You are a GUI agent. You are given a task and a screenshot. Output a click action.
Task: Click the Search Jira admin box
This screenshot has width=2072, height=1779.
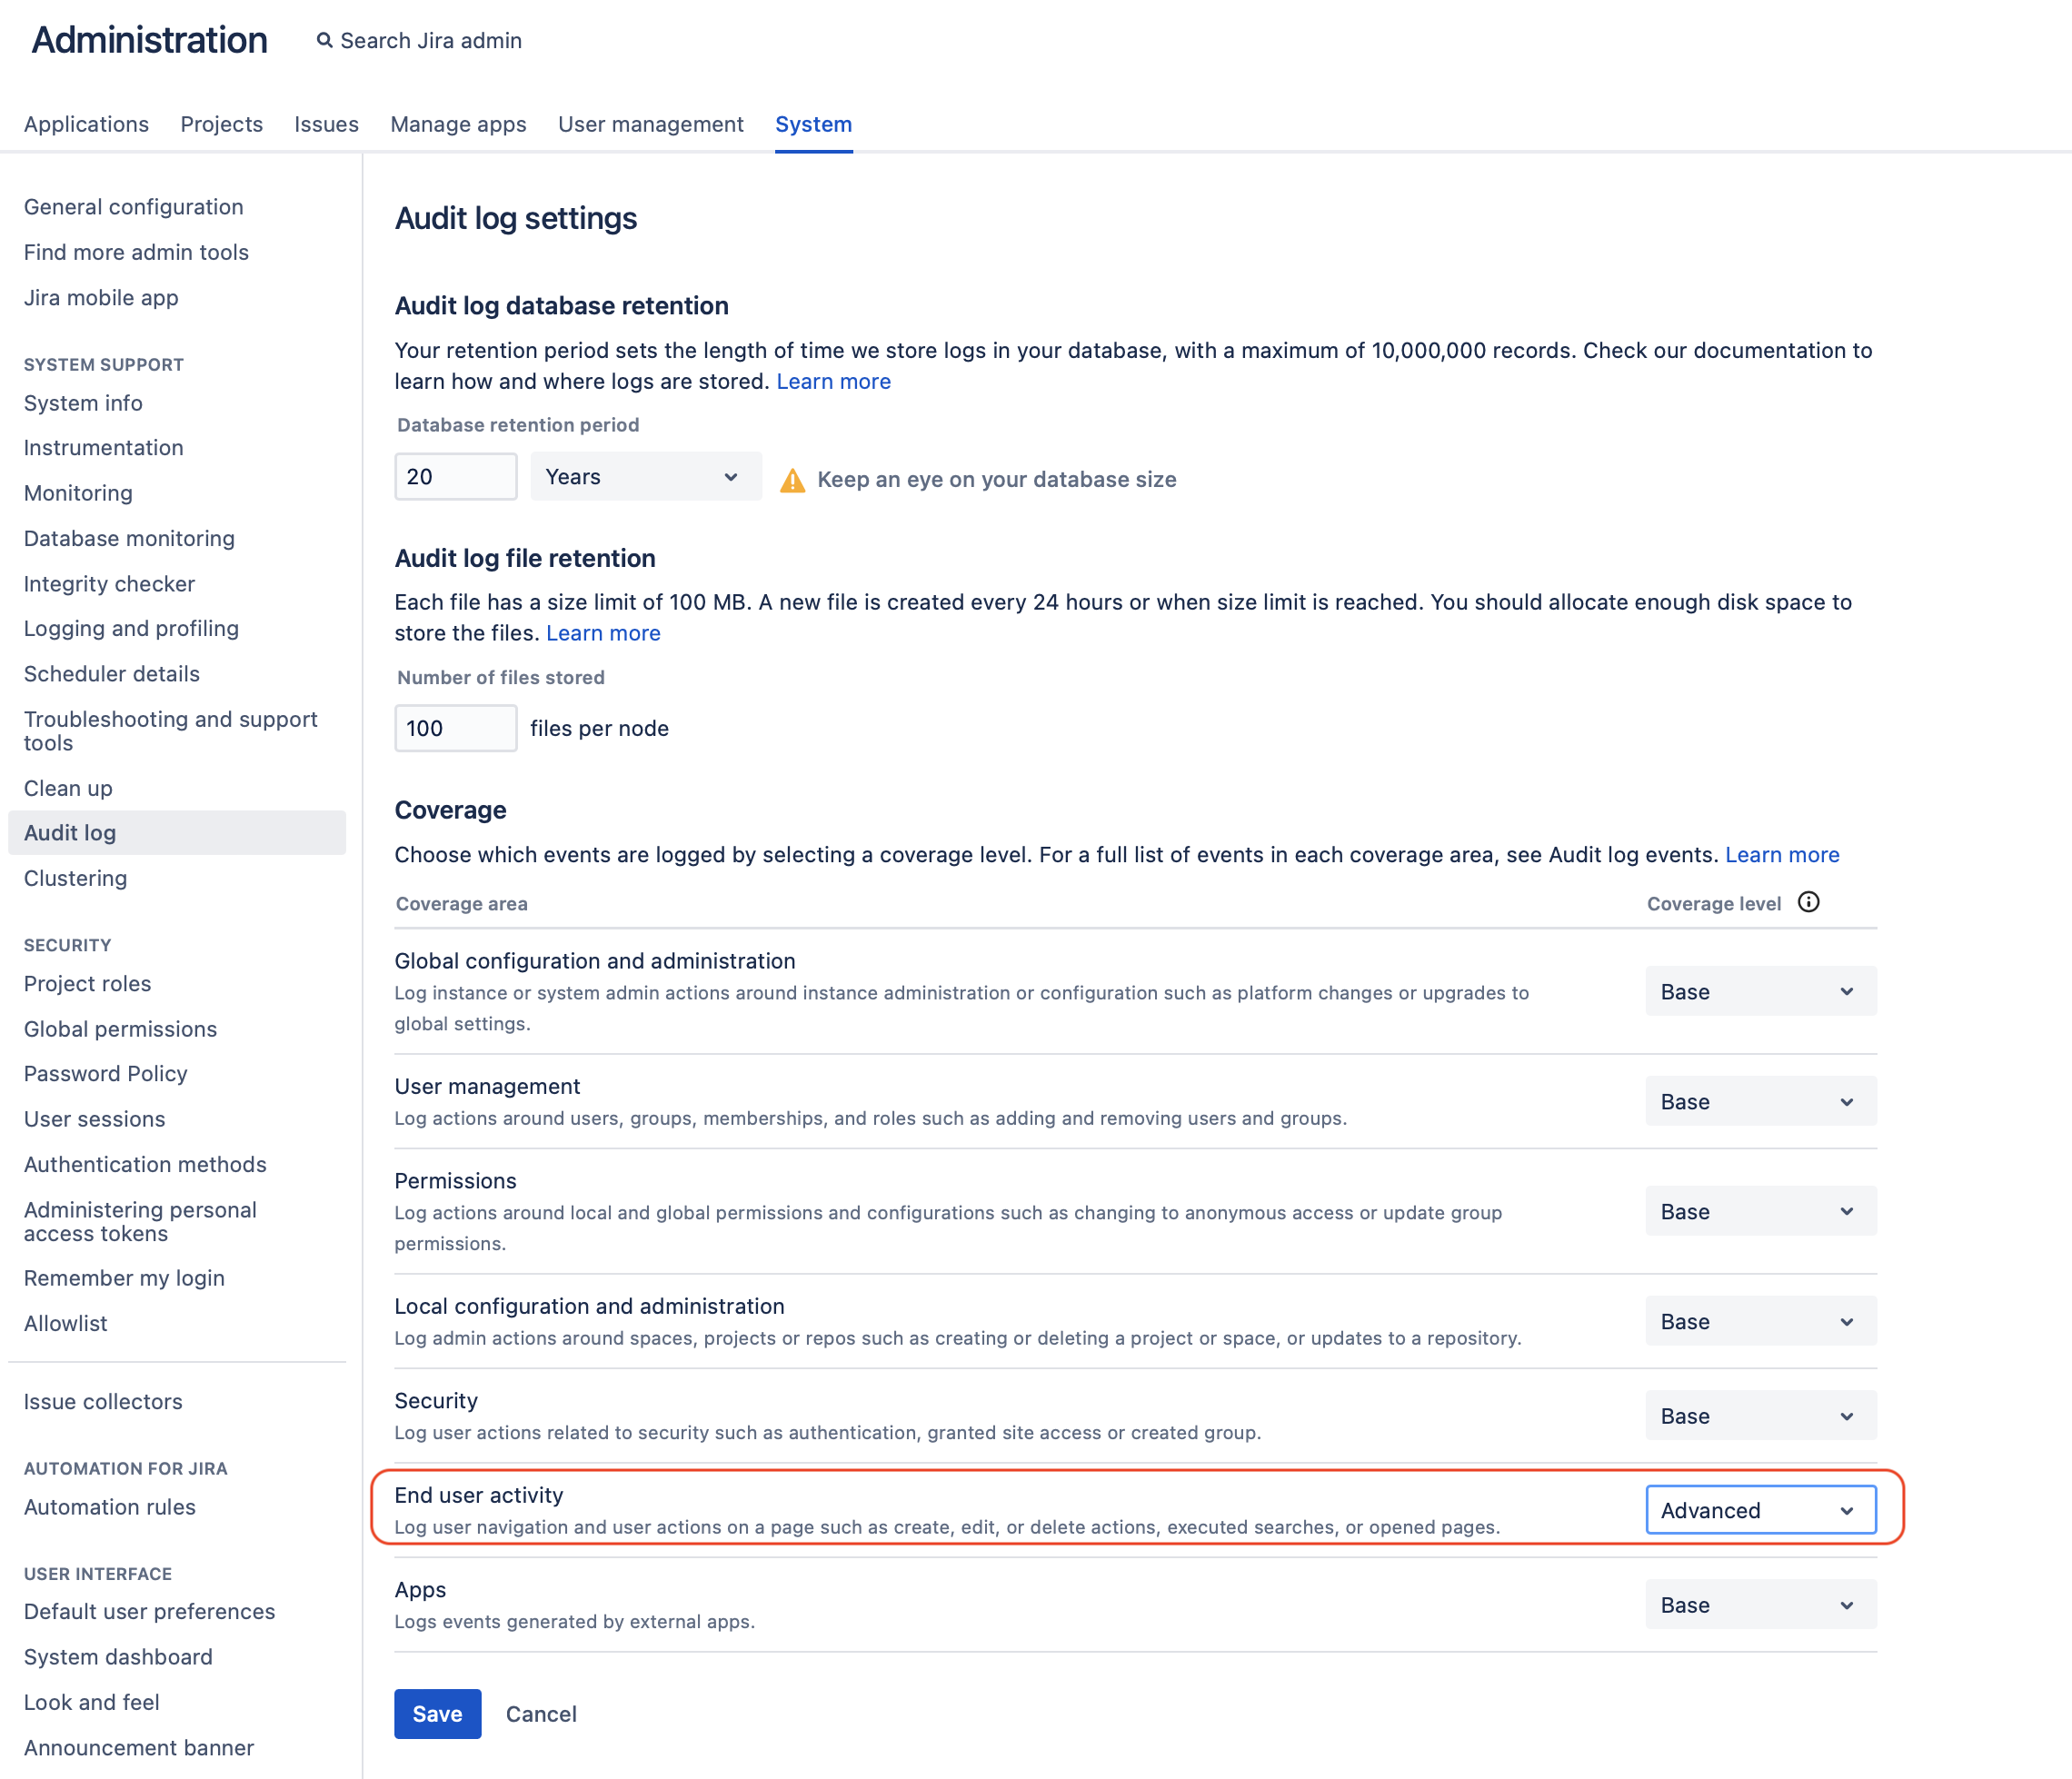point(431,40)
